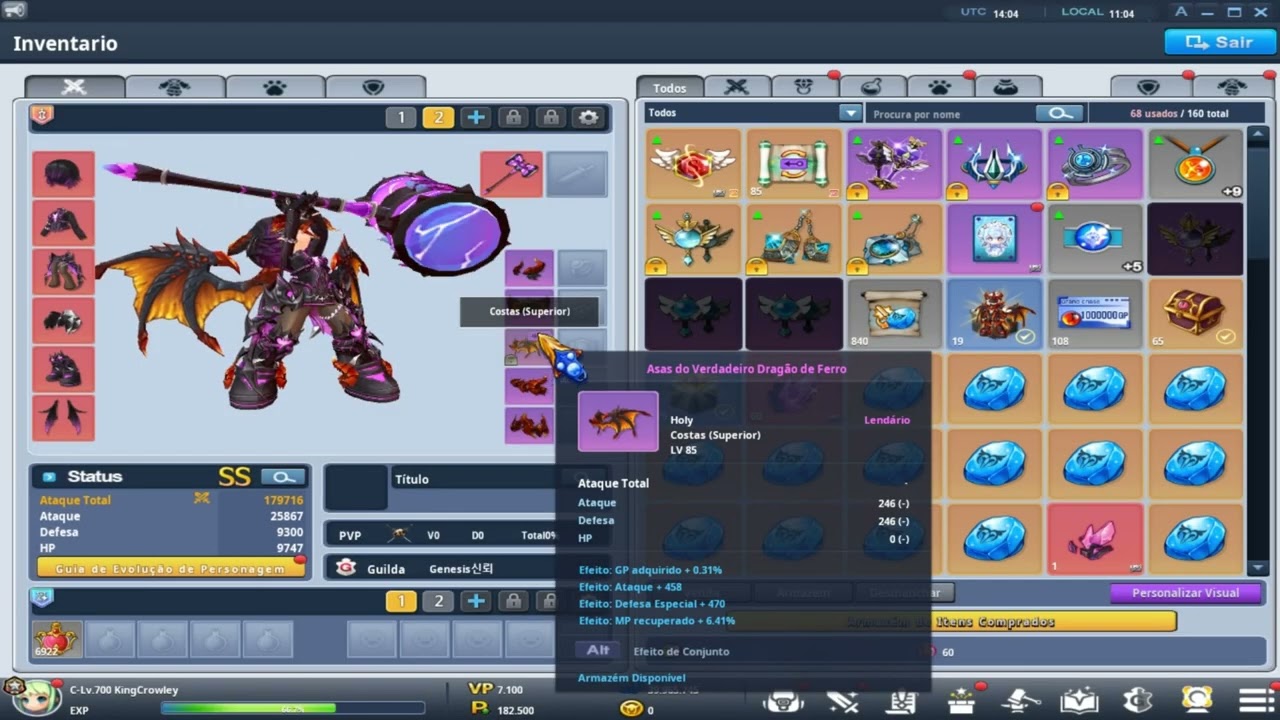Open the gift box icon in bottom bar
Viewport: 1280px width, 720px height.
tap(962, 699)
